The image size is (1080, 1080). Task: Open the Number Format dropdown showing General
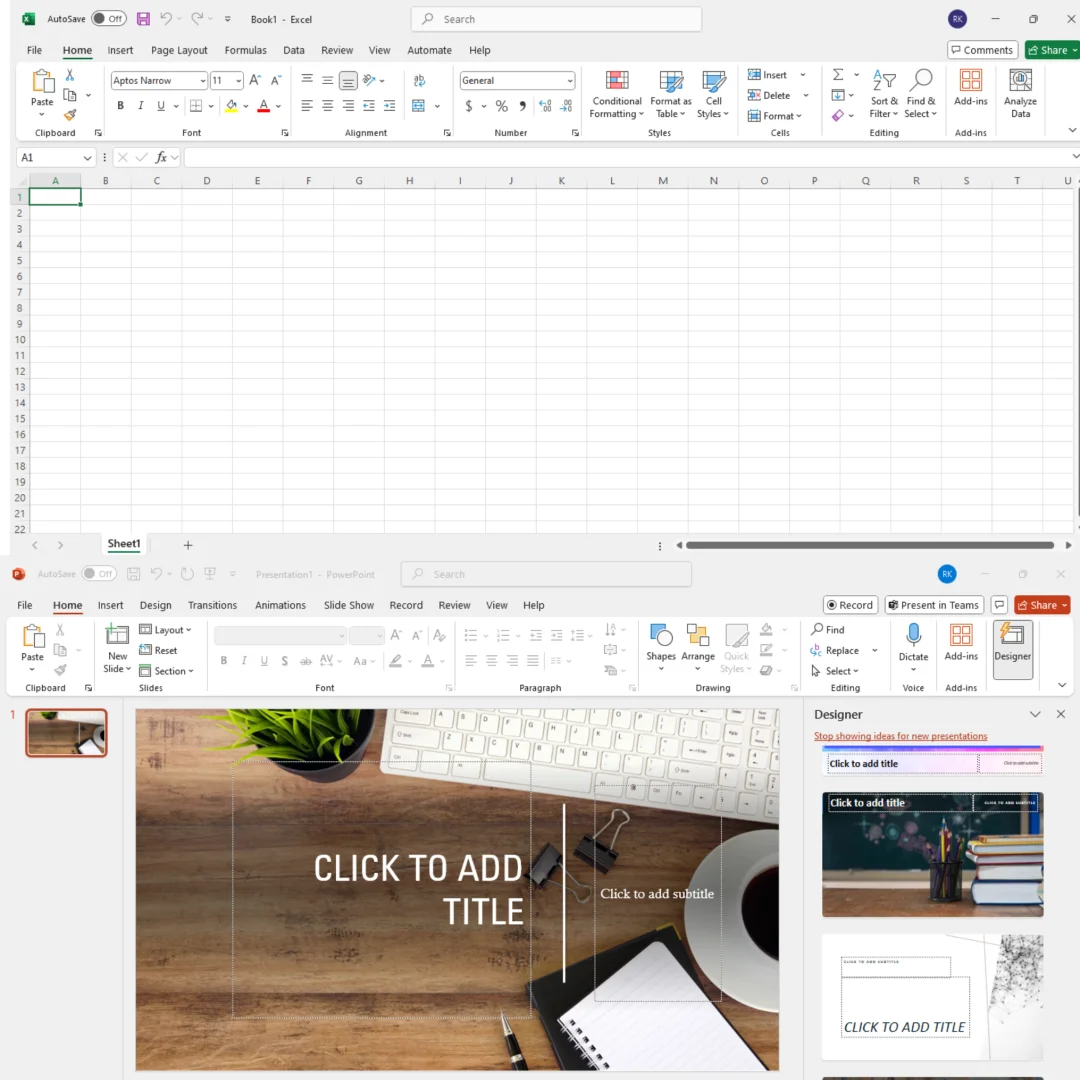tap(517, 81)
